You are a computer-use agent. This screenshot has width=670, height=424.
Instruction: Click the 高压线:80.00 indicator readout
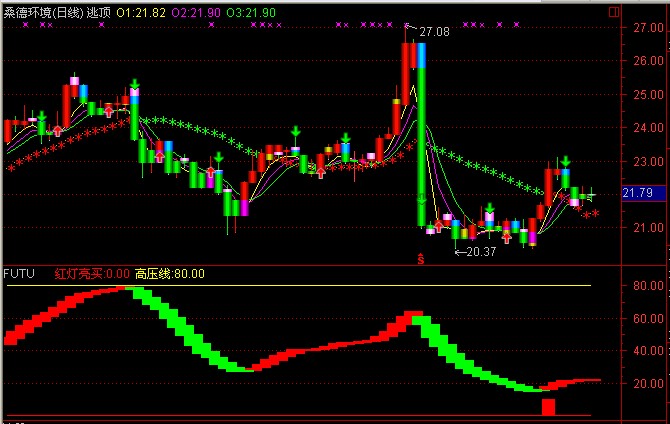[169, 273]
